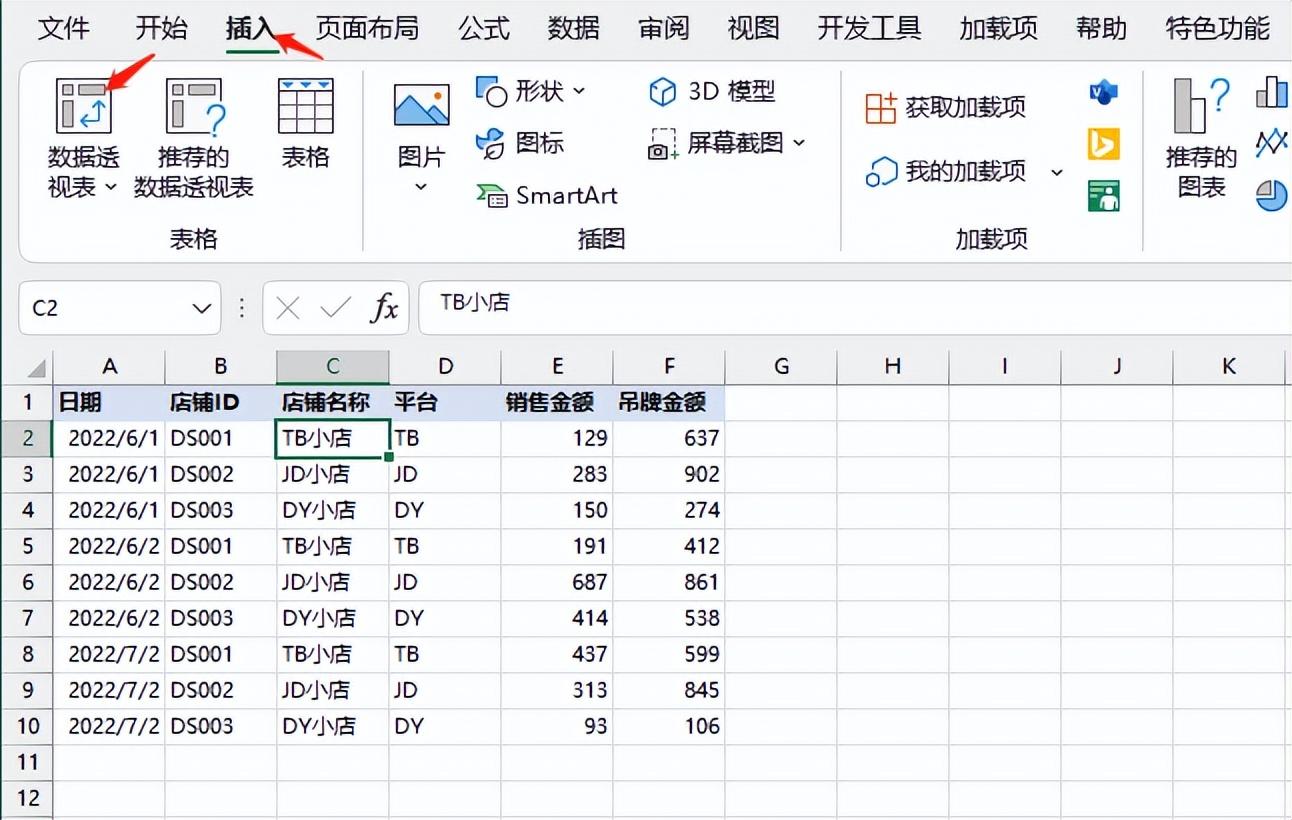Open Recommended Charts

click(1201, 108)
